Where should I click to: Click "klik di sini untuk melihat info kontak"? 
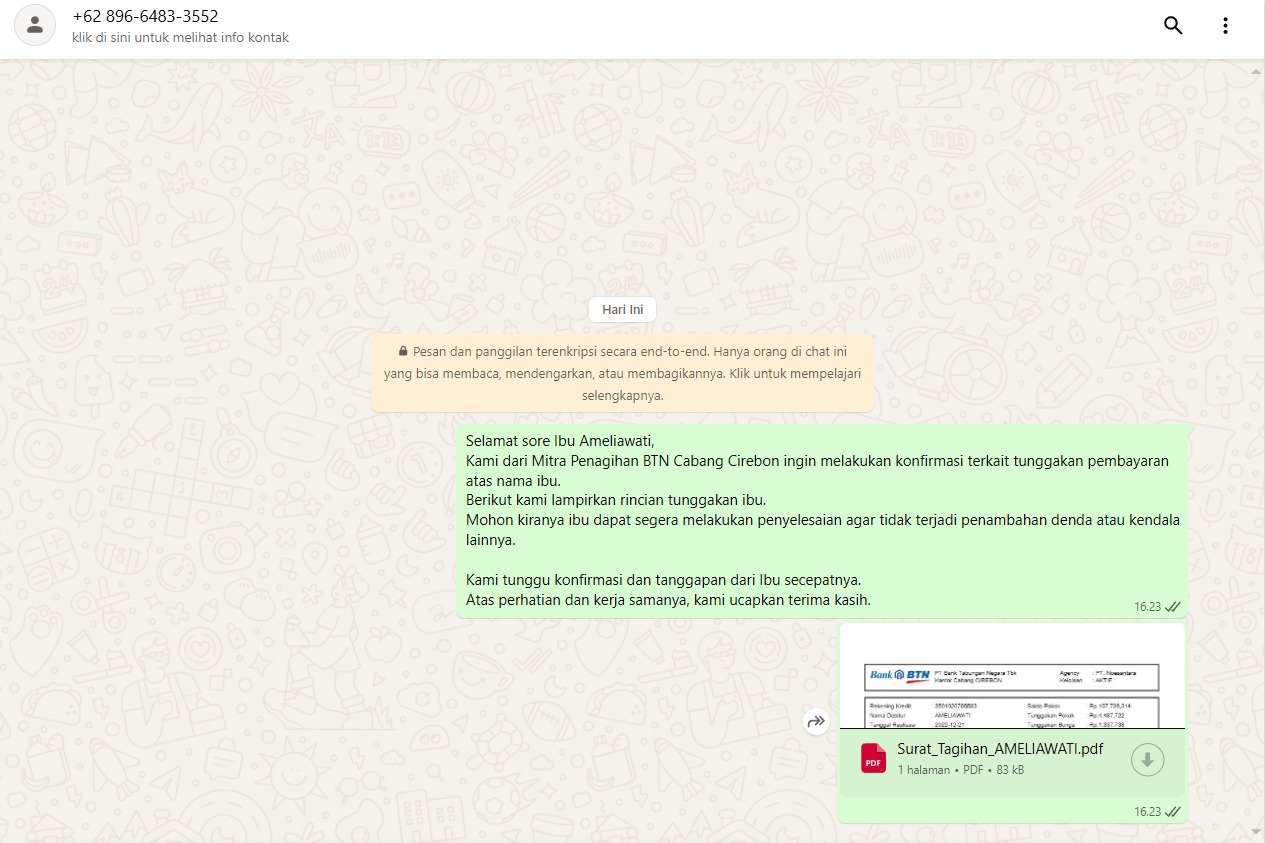pyautogui.click(x=180, y=38)
